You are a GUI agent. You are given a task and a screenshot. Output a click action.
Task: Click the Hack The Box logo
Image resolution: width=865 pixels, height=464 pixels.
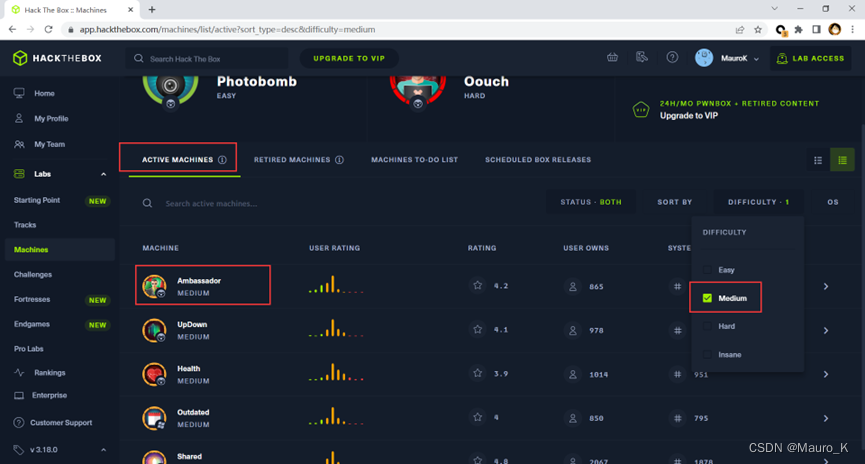pyautogui.click(x=57, y=58)
